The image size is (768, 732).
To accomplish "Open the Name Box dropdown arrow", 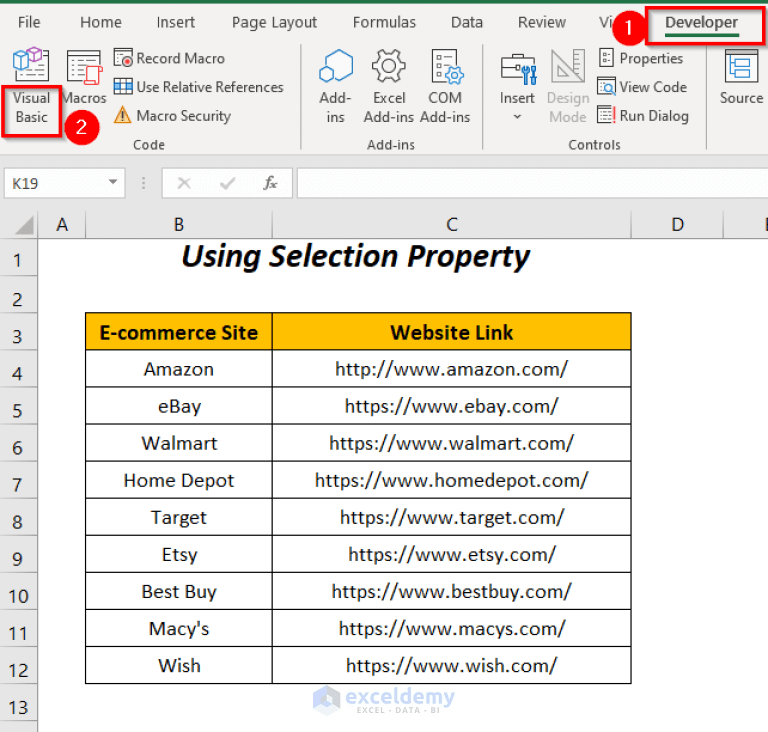I will click(113, 182).
